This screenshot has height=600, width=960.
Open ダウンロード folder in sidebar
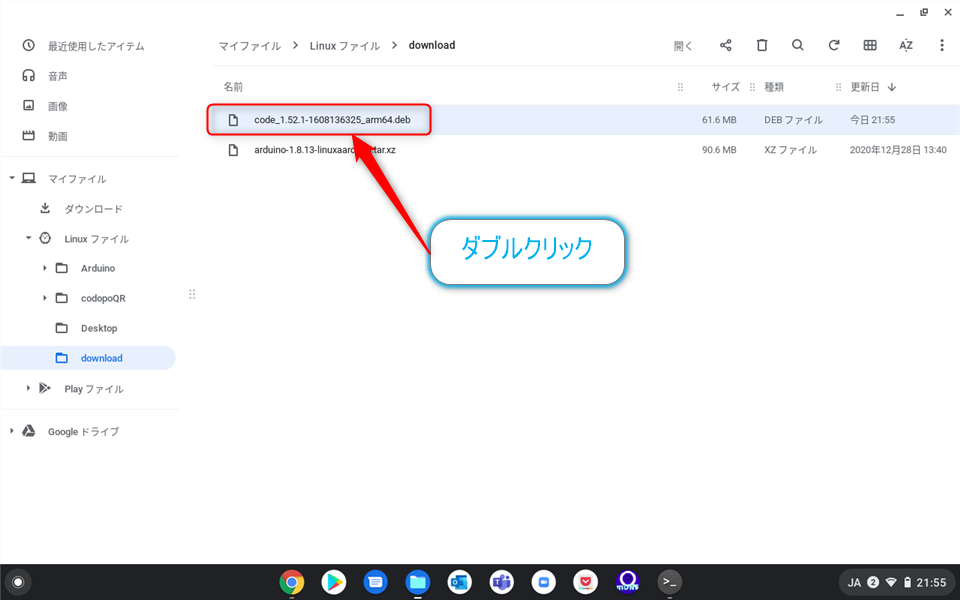click(93, 209)
